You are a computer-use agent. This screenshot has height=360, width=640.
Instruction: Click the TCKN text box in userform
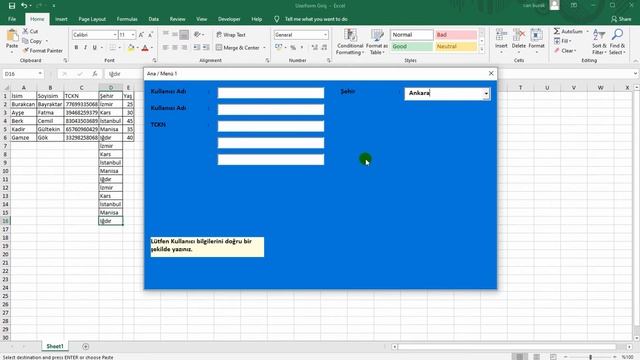(271, 126)
